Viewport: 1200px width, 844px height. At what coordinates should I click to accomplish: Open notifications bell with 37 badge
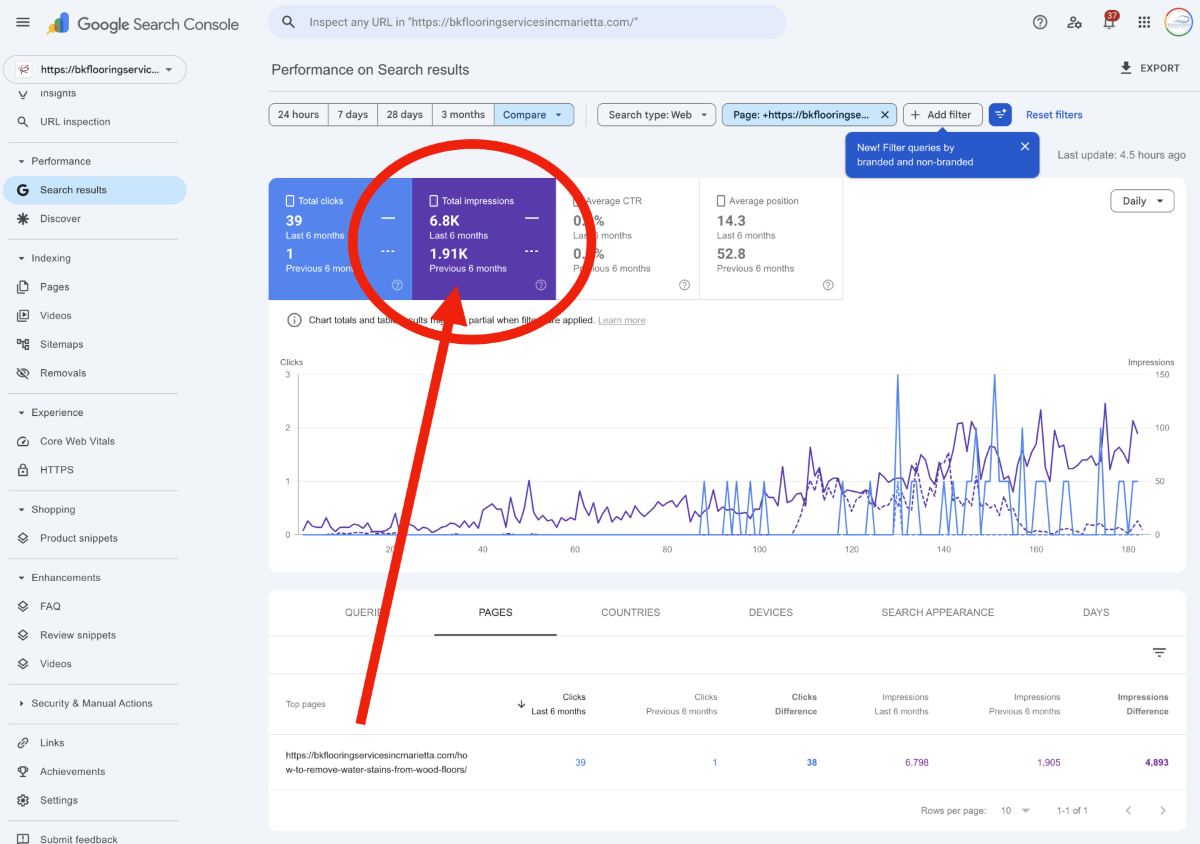pos(1109,22)
